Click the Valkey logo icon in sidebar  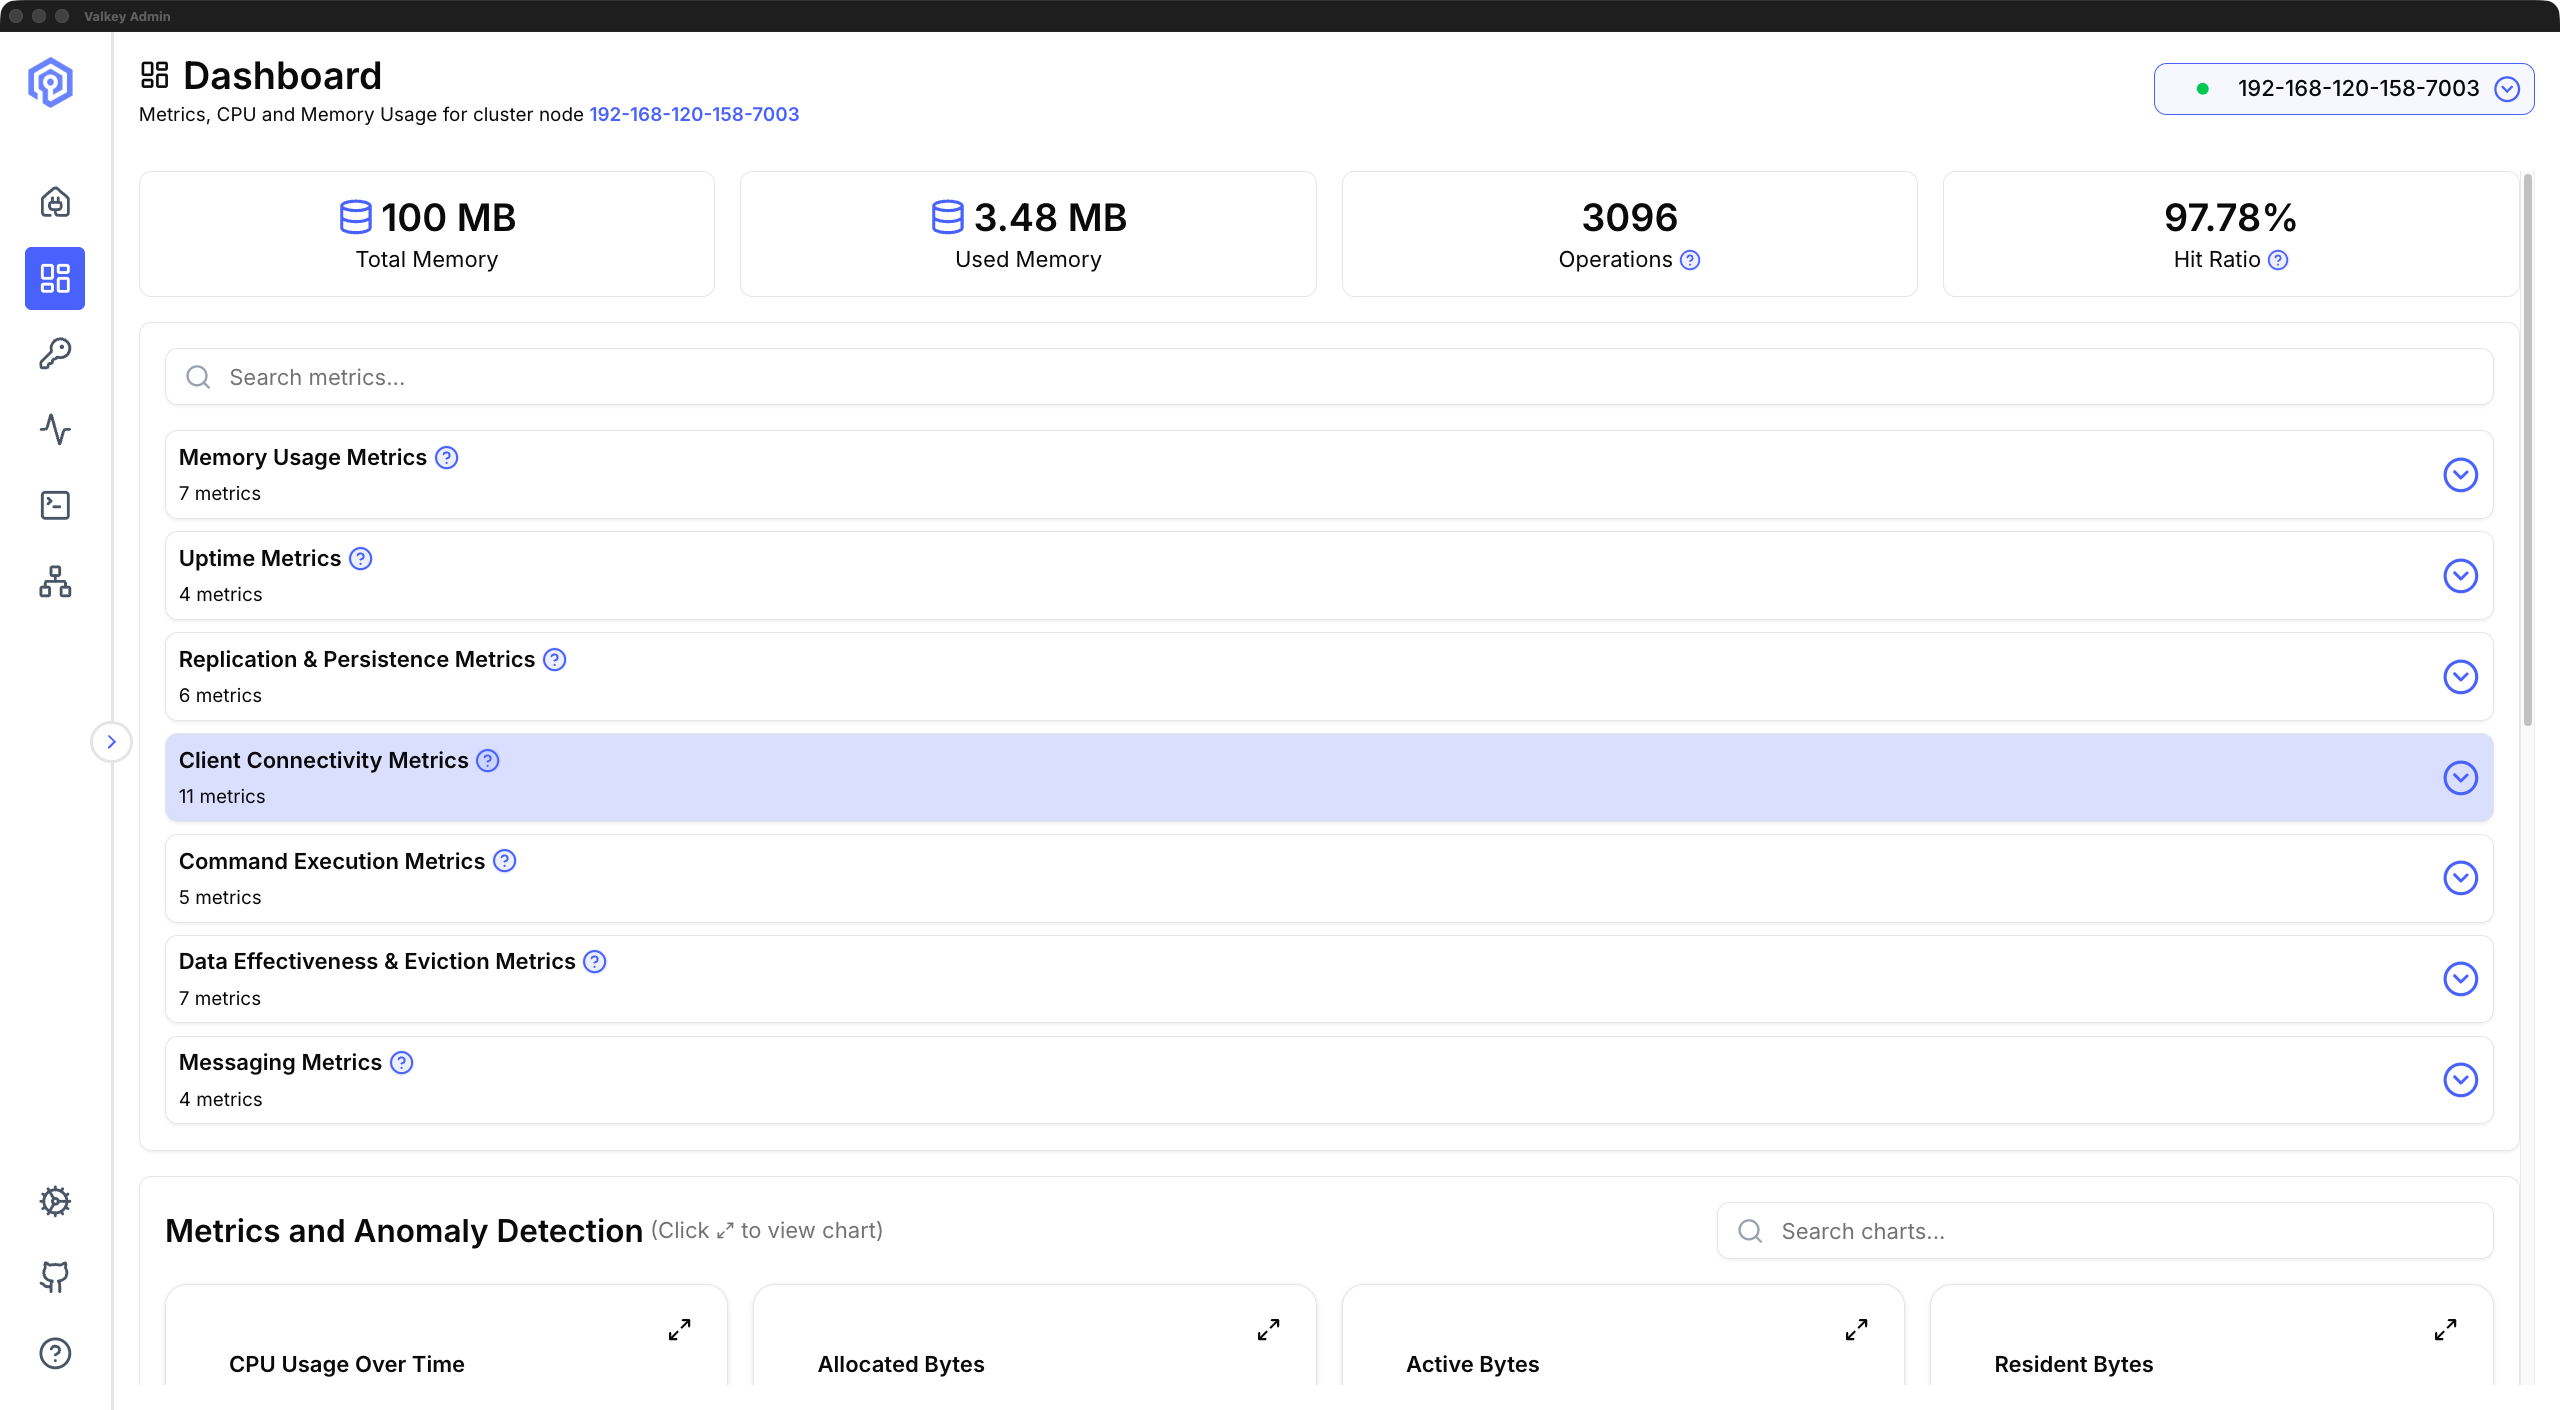point(50,82)
